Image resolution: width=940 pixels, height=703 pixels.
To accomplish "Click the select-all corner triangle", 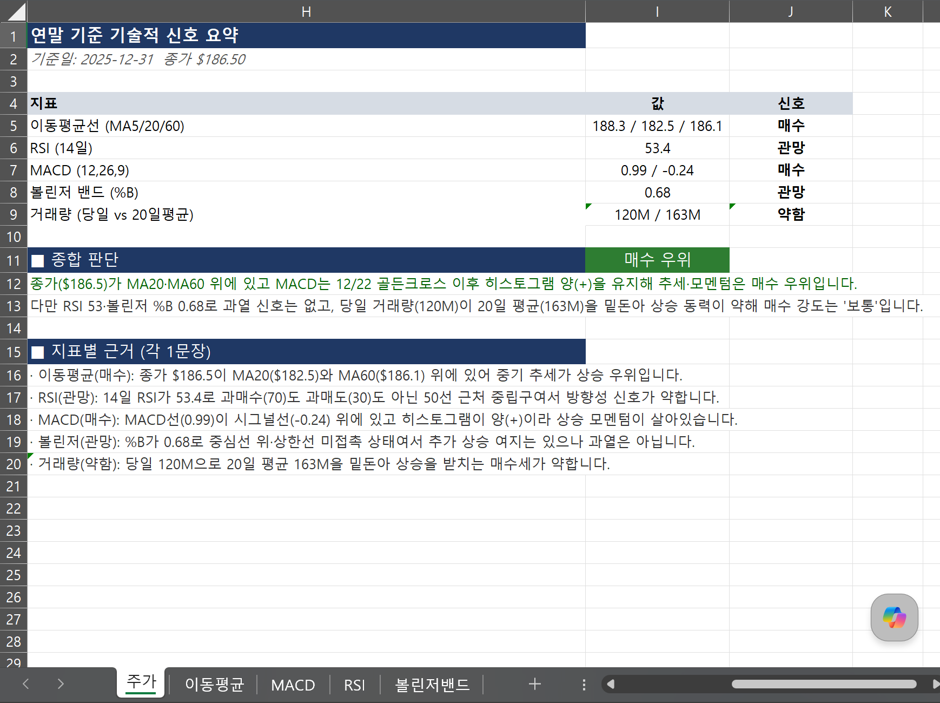I will pos(14,11).
